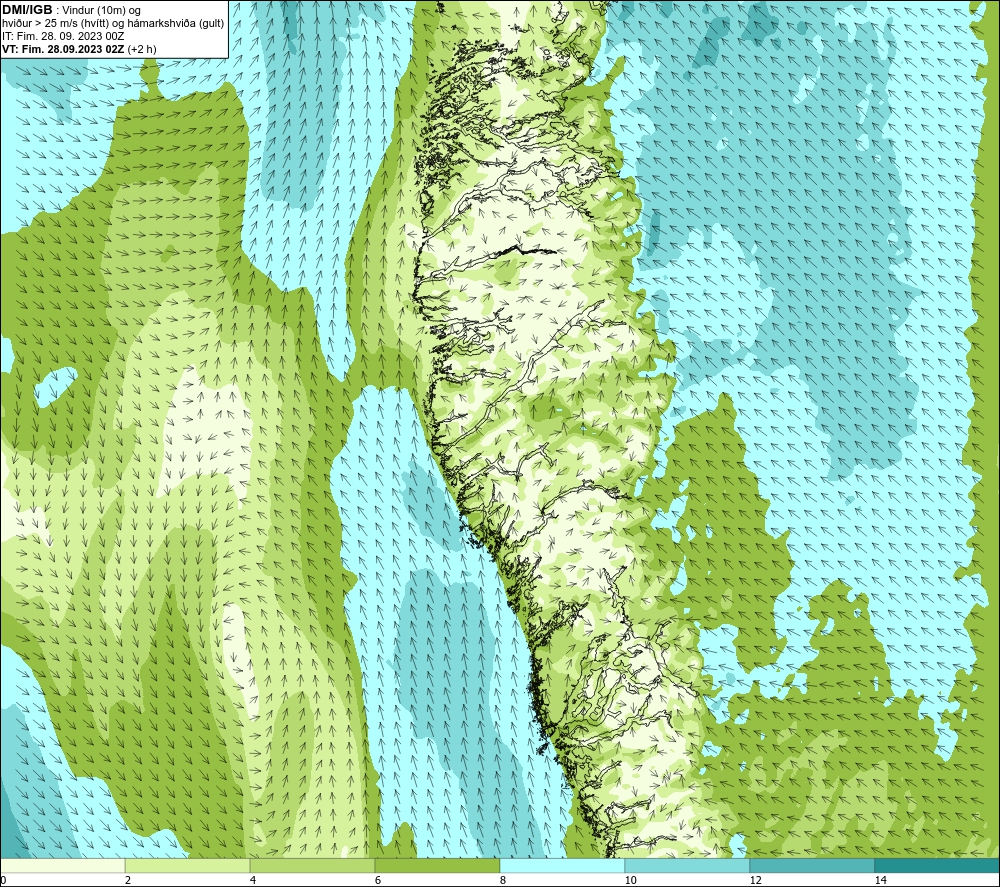Image resolution: width=1000 pixels, height=887 pixels.
Task: Click the 'IT: Fim. 28. 09. 2023 00Z' line
Action: click(62, 36)
